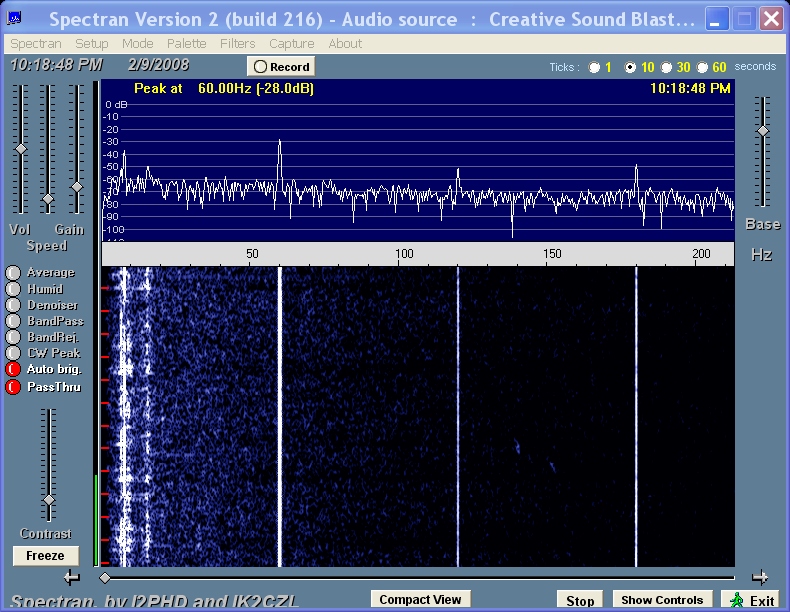Toggle the Average filter
Viewport: 790px width, 612px height.
pyautogui.click(x=13, y=273)
